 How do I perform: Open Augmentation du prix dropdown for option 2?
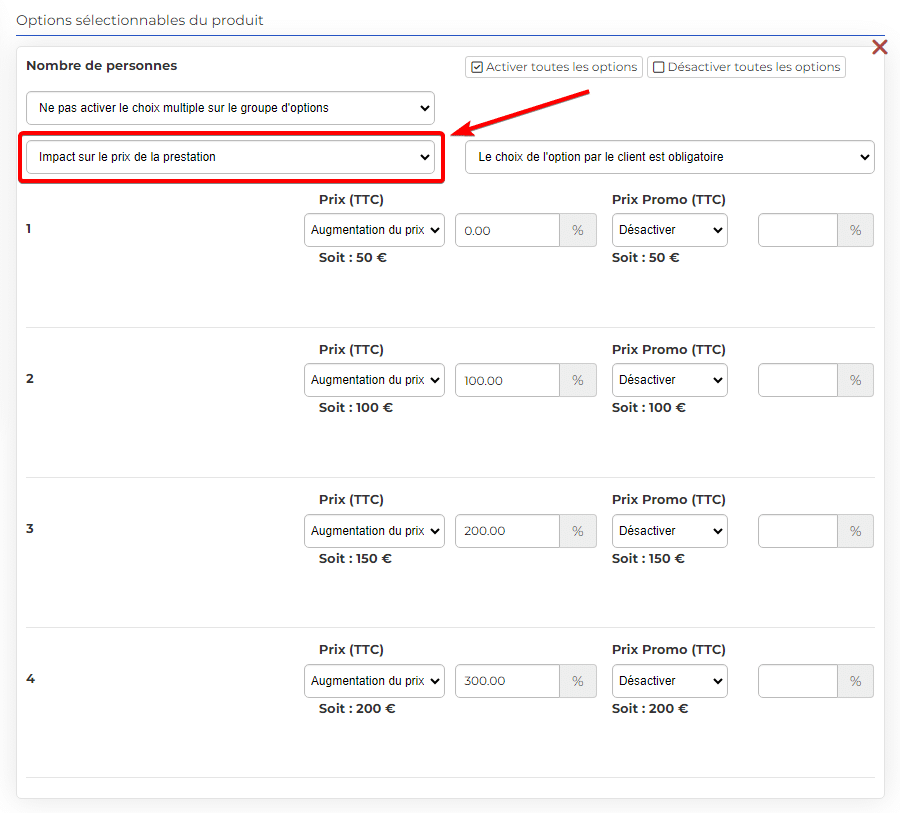[x=374, y=380]
